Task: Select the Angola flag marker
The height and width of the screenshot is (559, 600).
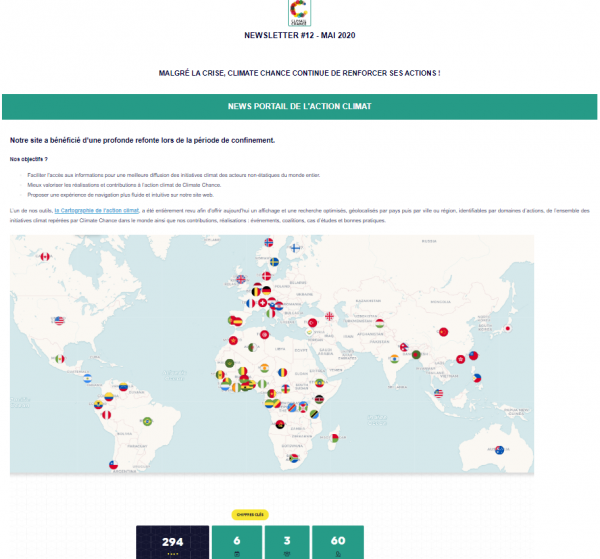Action: [280, 425]
